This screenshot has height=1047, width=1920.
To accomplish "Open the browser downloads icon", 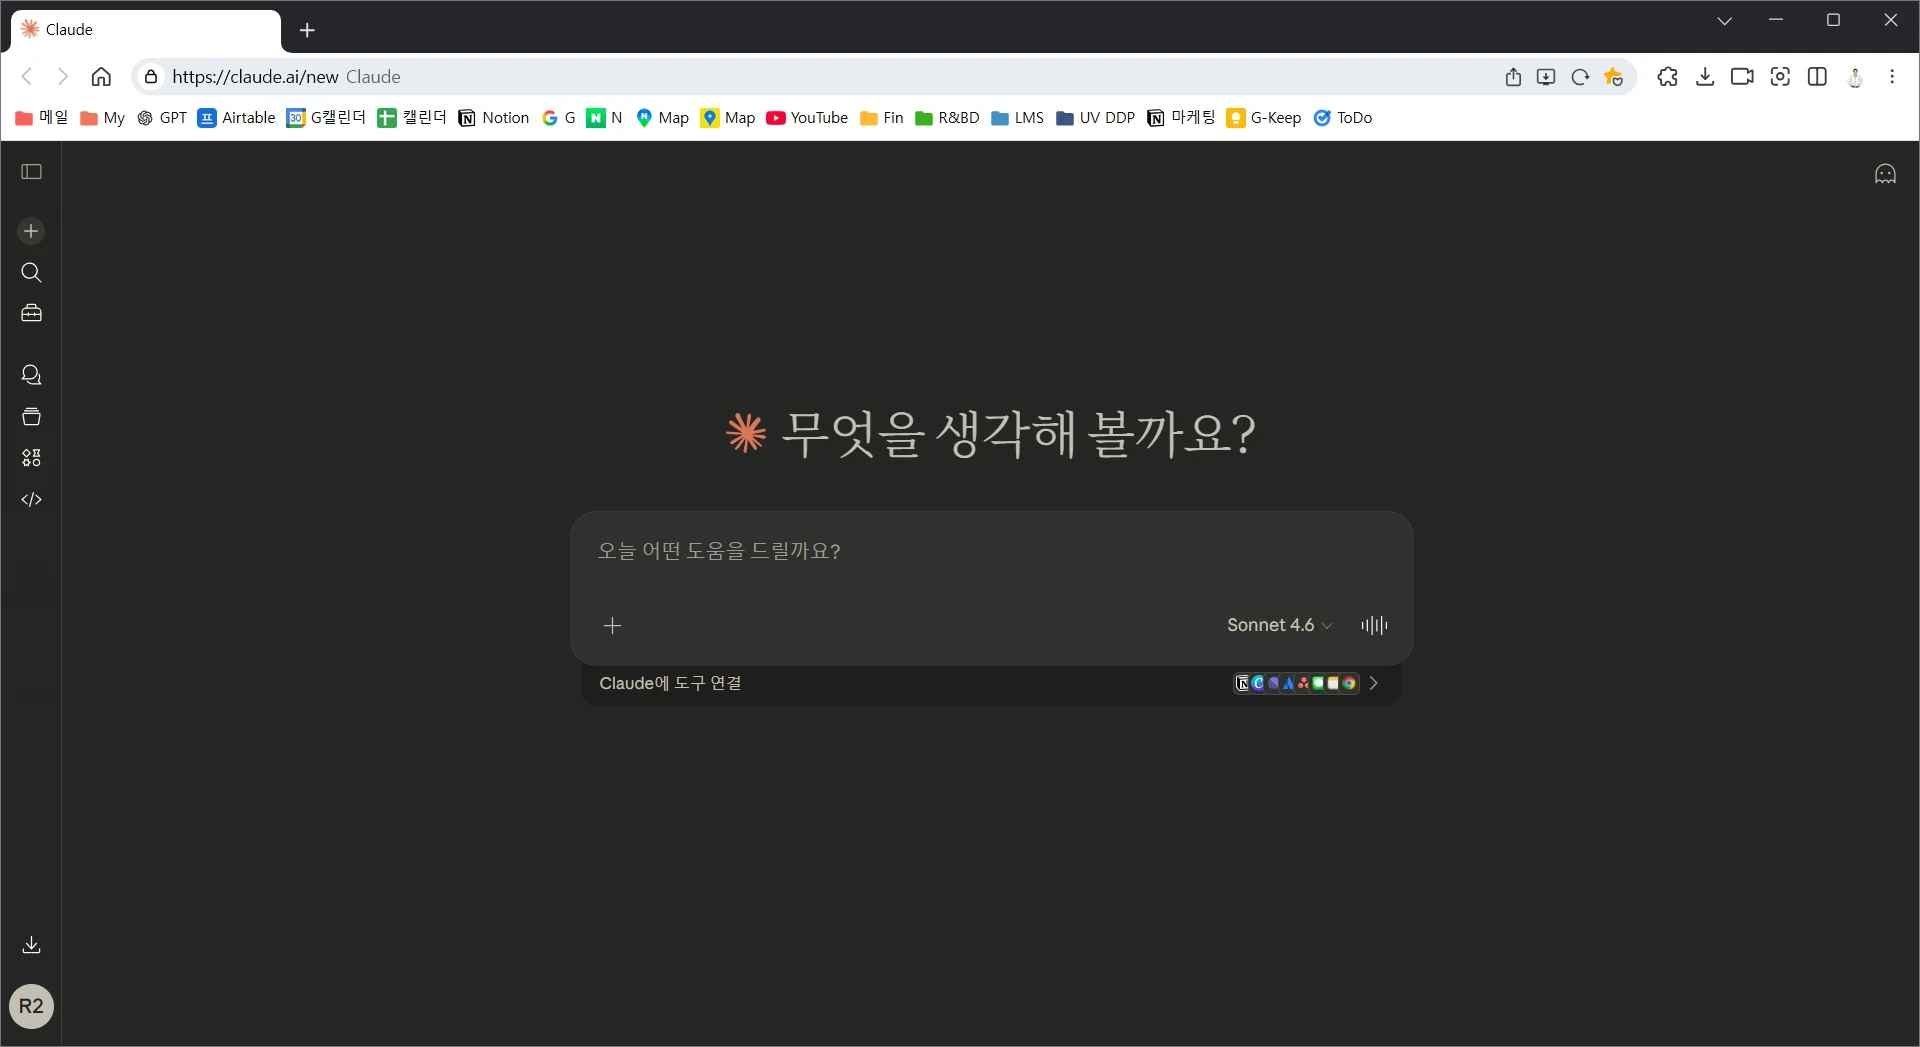I will point(1705,77).
